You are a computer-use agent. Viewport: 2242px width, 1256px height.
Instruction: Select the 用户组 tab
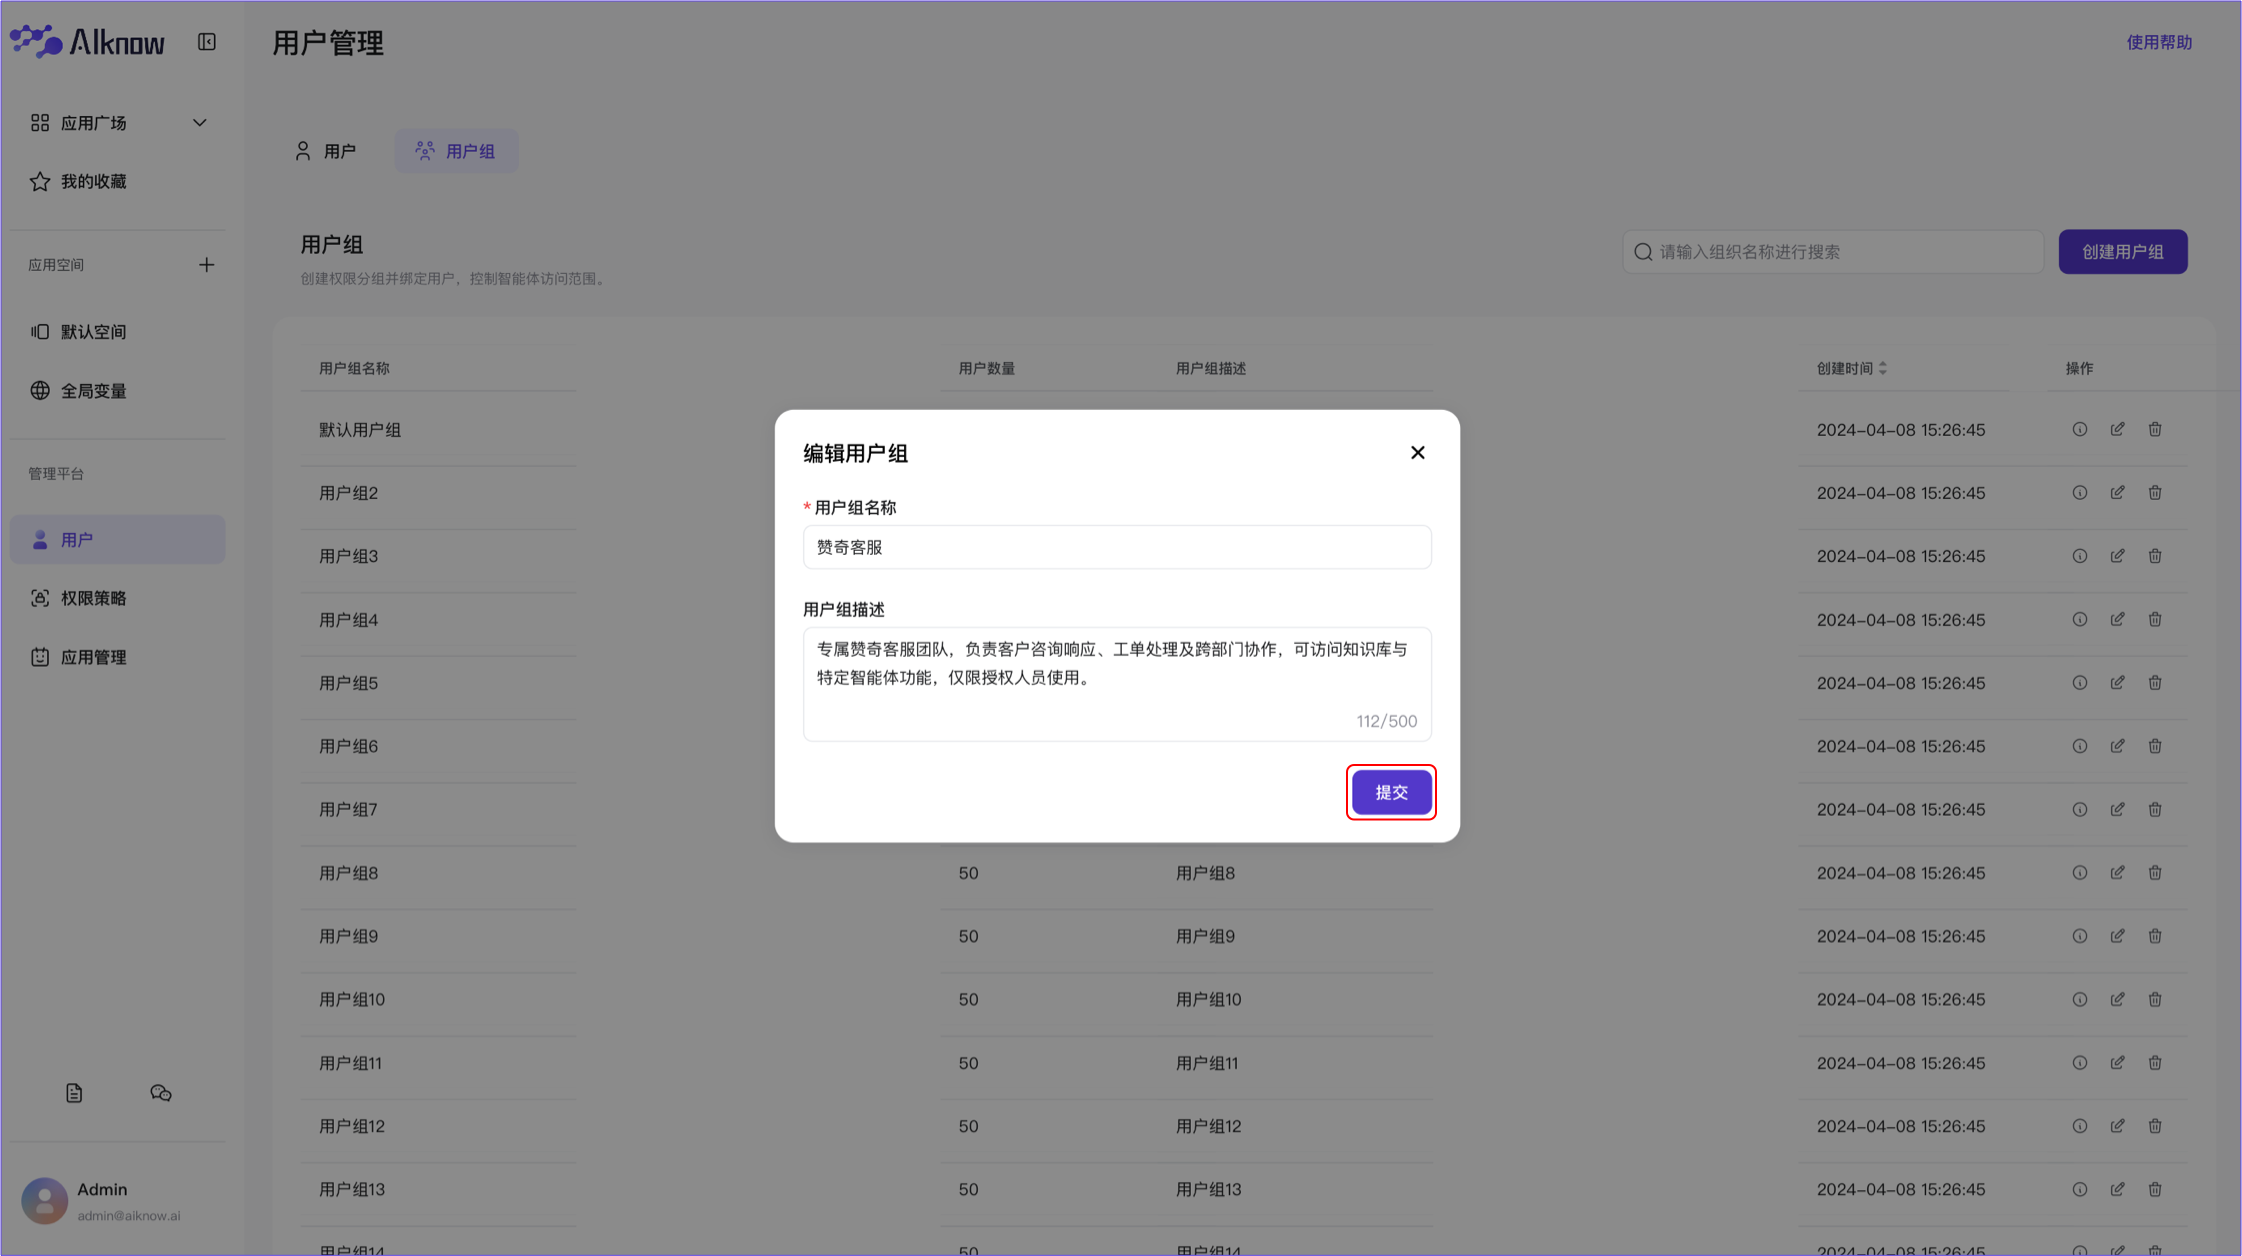456,150
